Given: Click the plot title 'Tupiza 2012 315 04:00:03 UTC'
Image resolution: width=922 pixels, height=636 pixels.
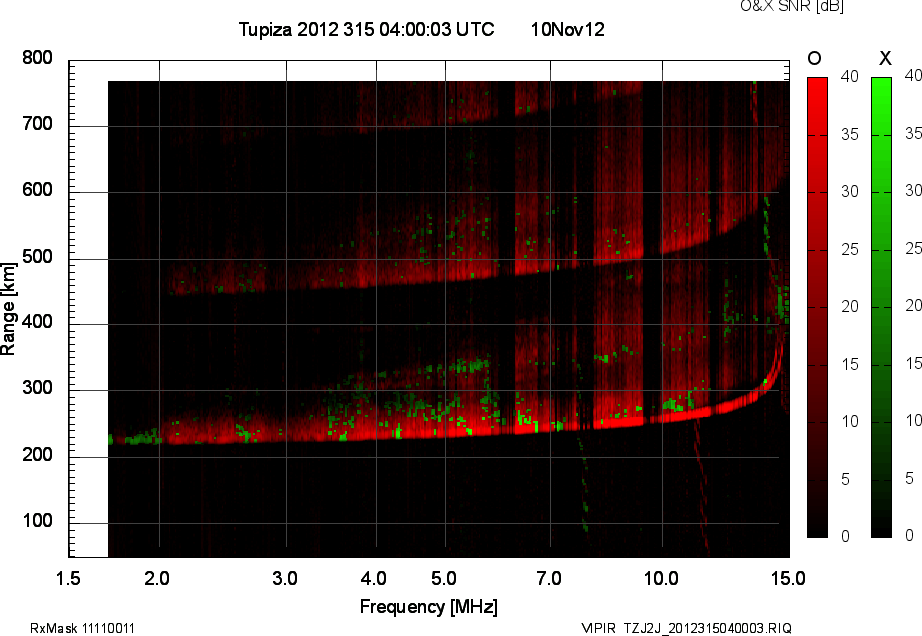Looking at the screenshot, I should 366,29.
